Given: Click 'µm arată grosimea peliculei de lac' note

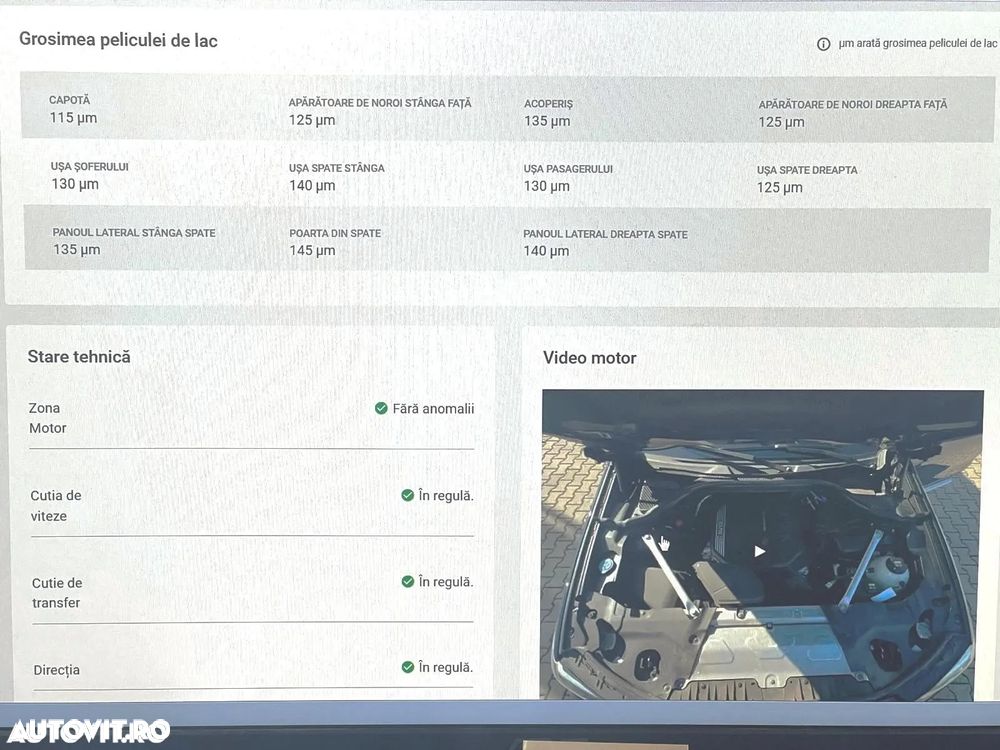Looking at the screenshot, I should click(918, 43).
